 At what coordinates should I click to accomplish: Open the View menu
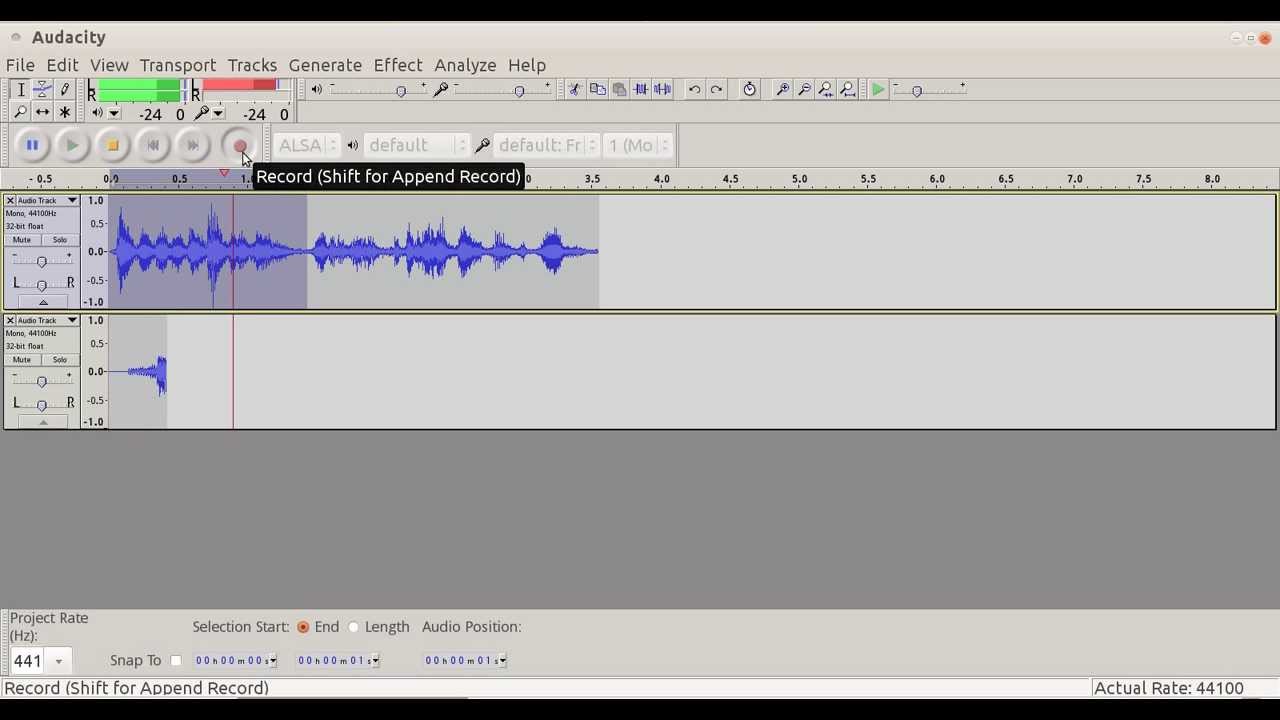coord(109,65)
